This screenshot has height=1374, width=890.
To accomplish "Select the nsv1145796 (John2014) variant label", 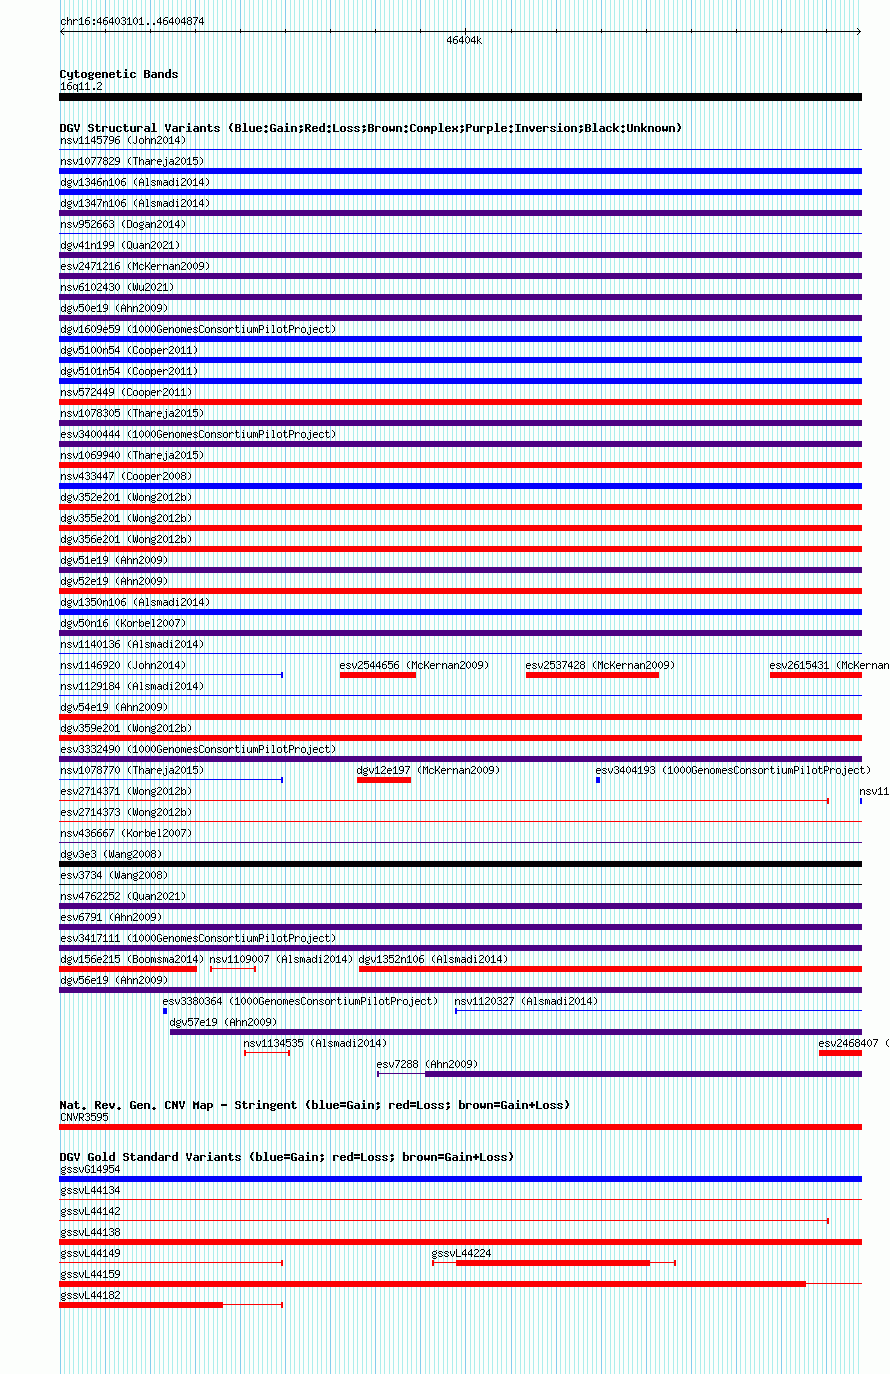I will click(122, 140).
